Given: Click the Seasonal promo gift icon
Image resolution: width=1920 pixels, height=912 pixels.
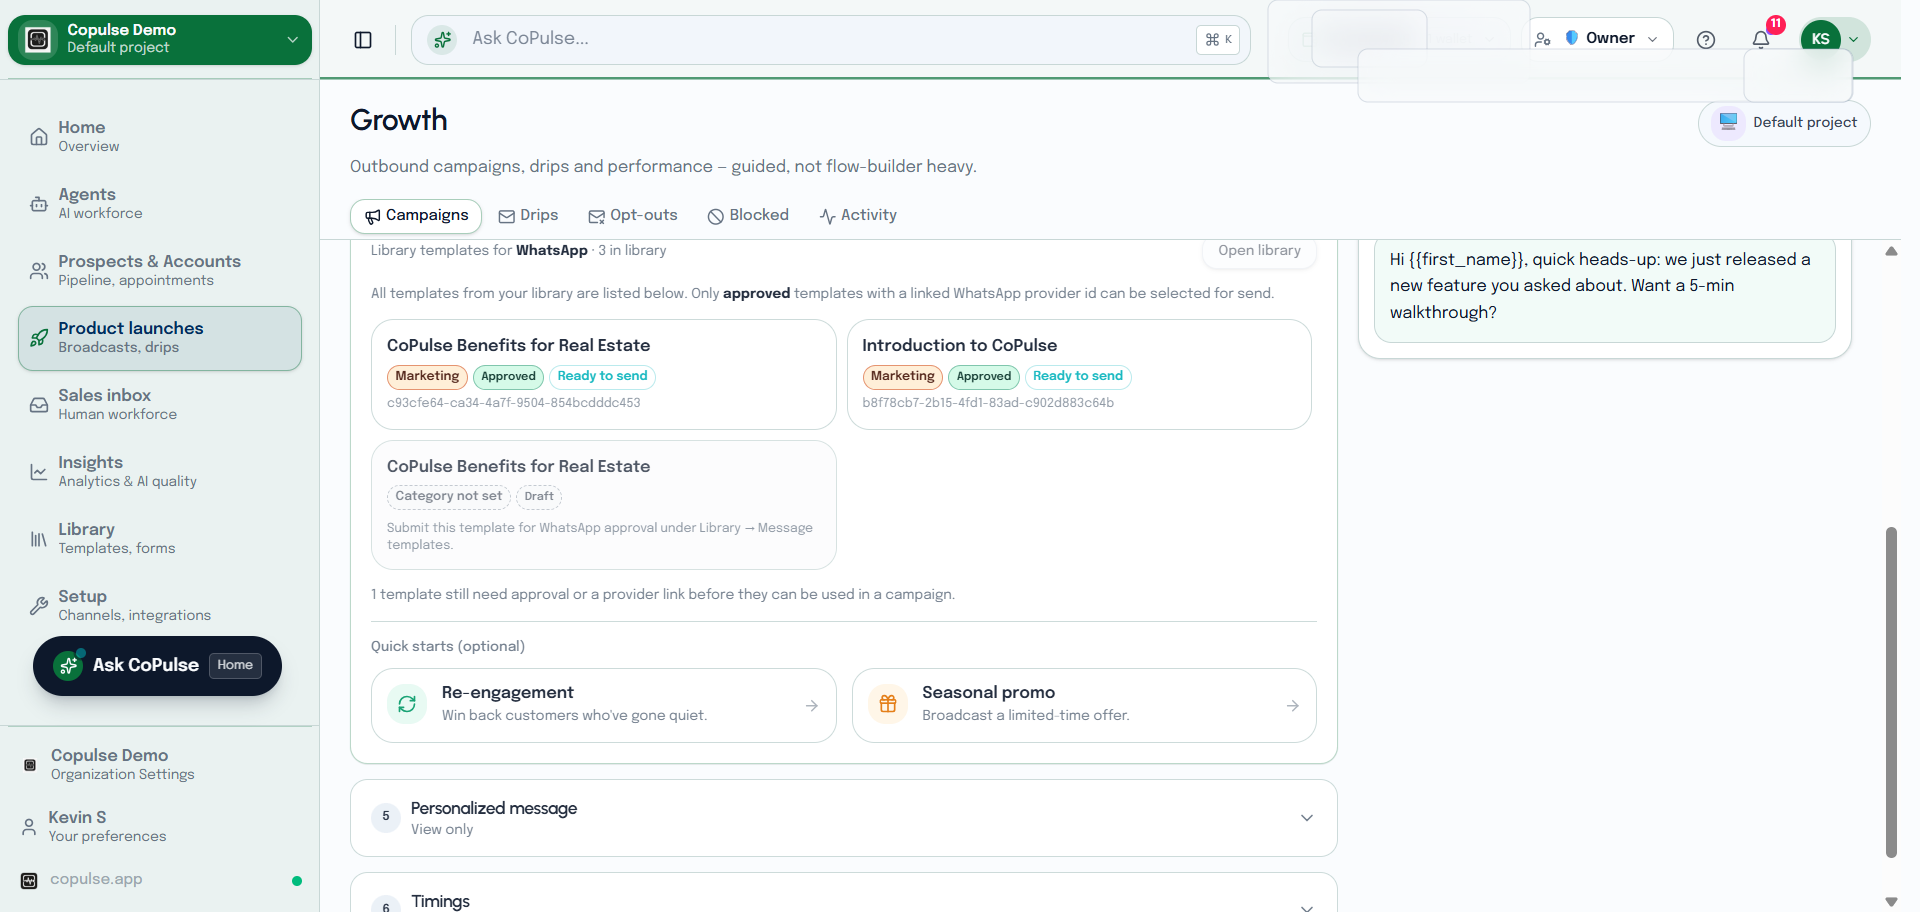Looking at the screenshot, I should (x=888, y=704).
